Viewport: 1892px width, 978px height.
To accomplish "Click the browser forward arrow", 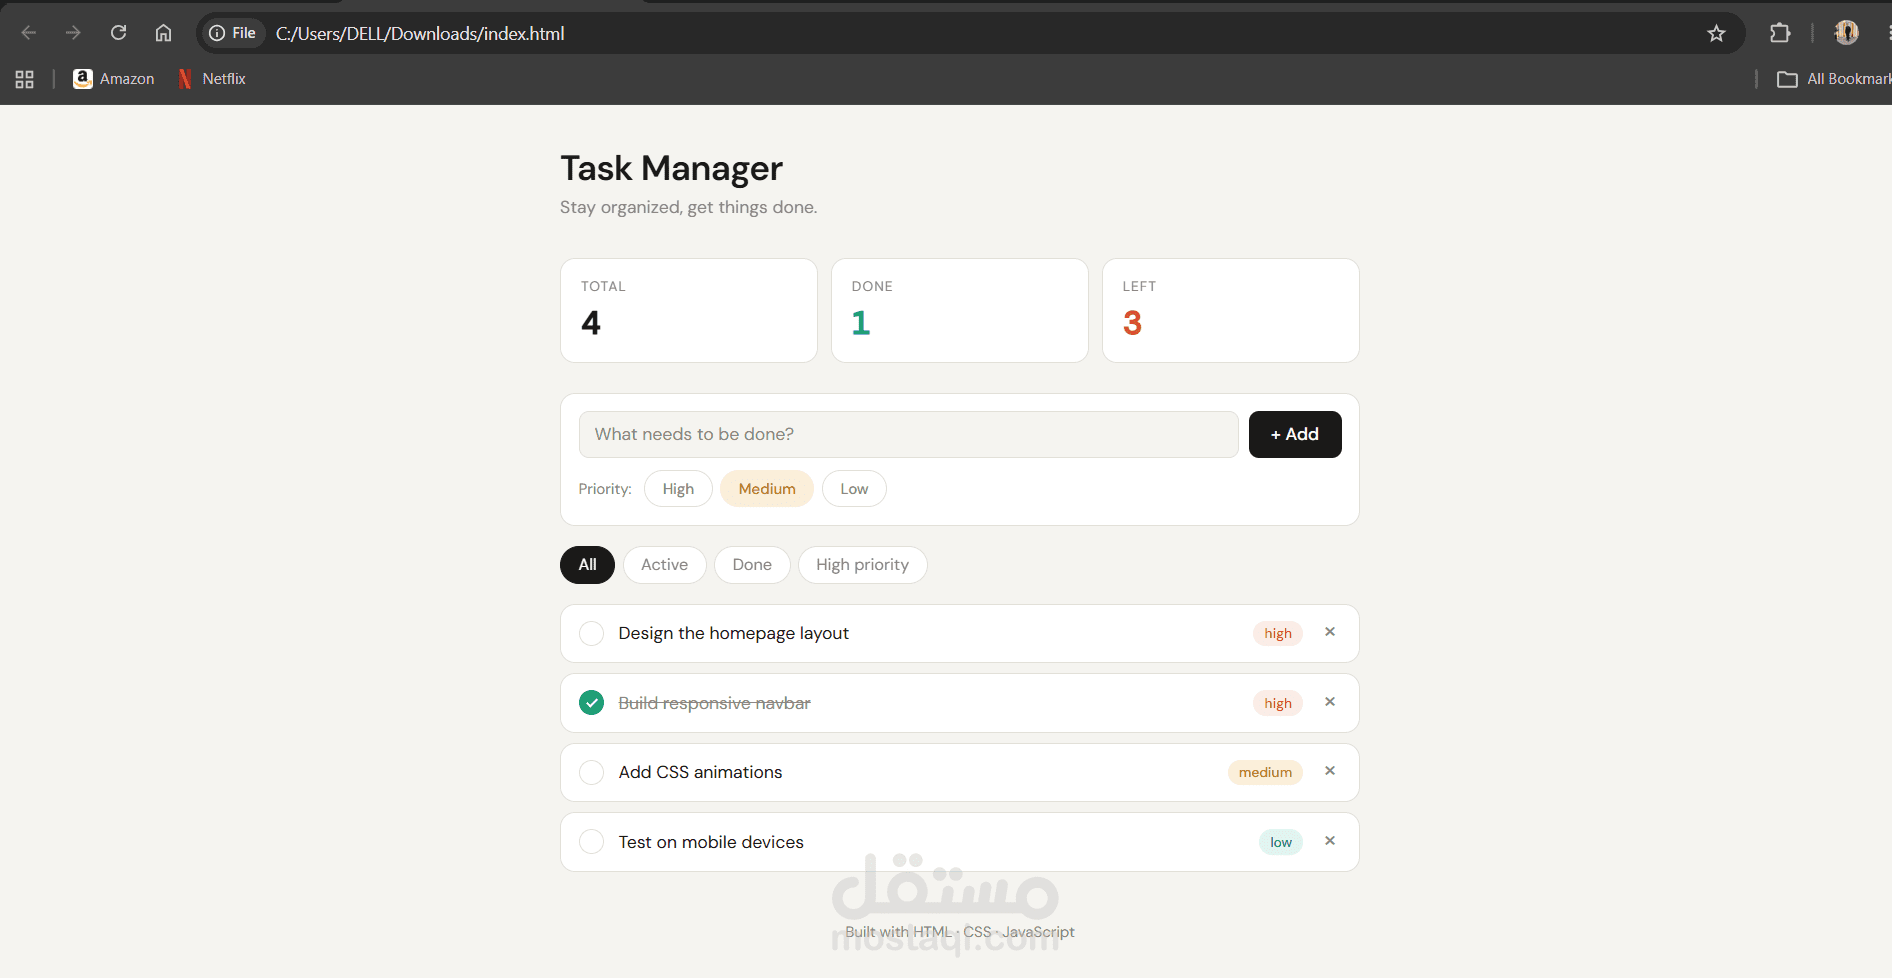I will click(x=73, y=33).
